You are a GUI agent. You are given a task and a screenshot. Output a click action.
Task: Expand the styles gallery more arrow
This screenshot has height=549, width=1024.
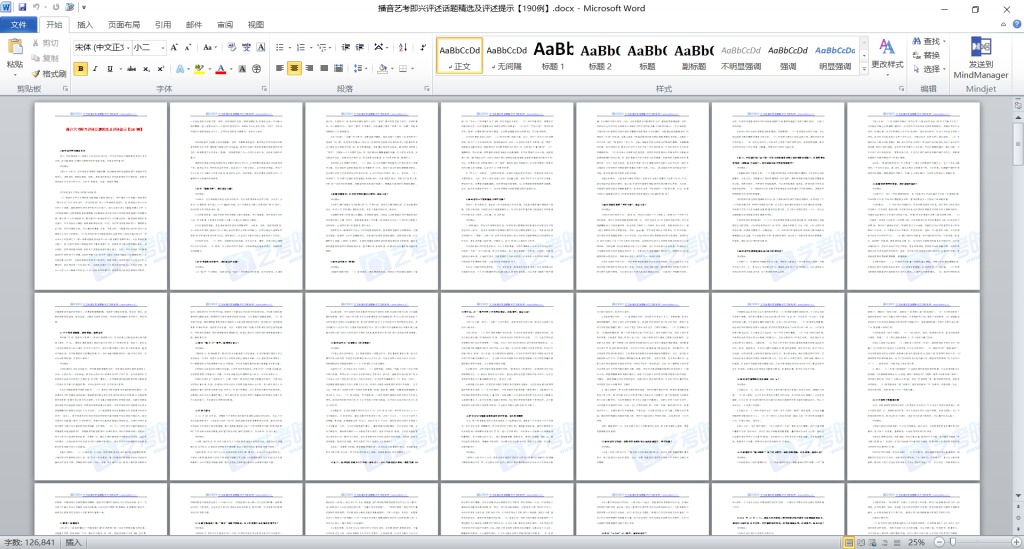pos(864,69)
